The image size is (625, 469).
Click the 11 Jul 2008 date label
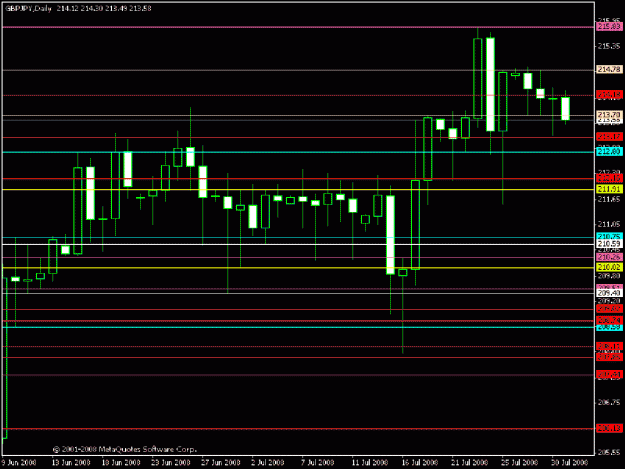369,463
